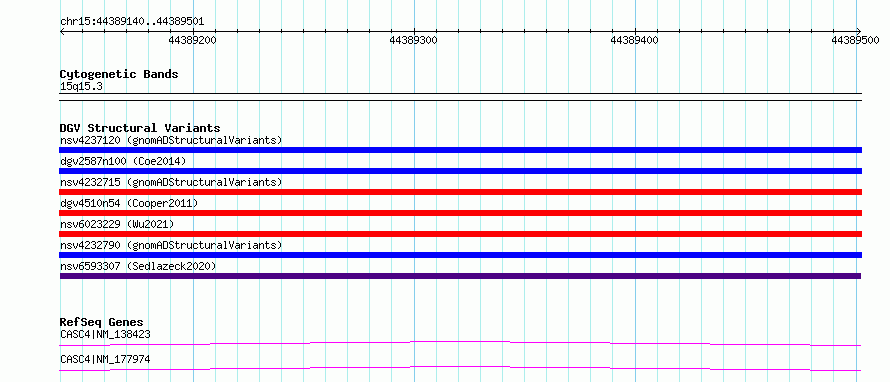This screenshot has width=890, height=382.
Task: Click the blue bar under nsv4232790
Action: [460, 255]
